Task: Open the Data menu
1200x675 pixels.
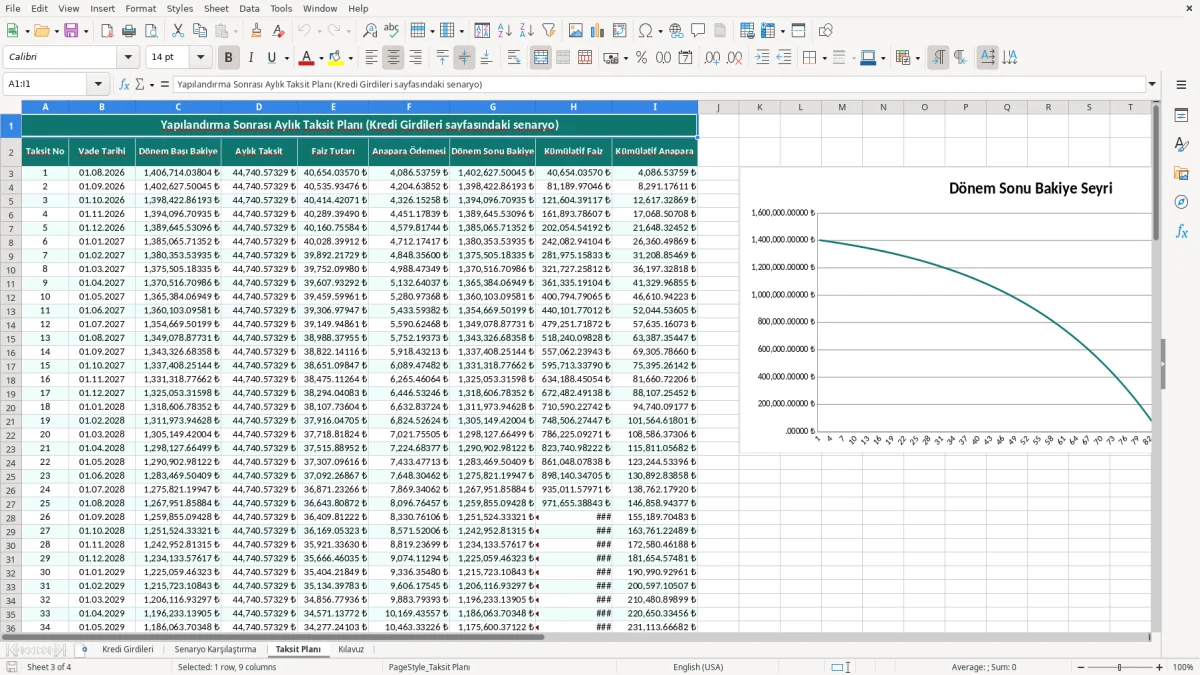Action: [249, 8]
